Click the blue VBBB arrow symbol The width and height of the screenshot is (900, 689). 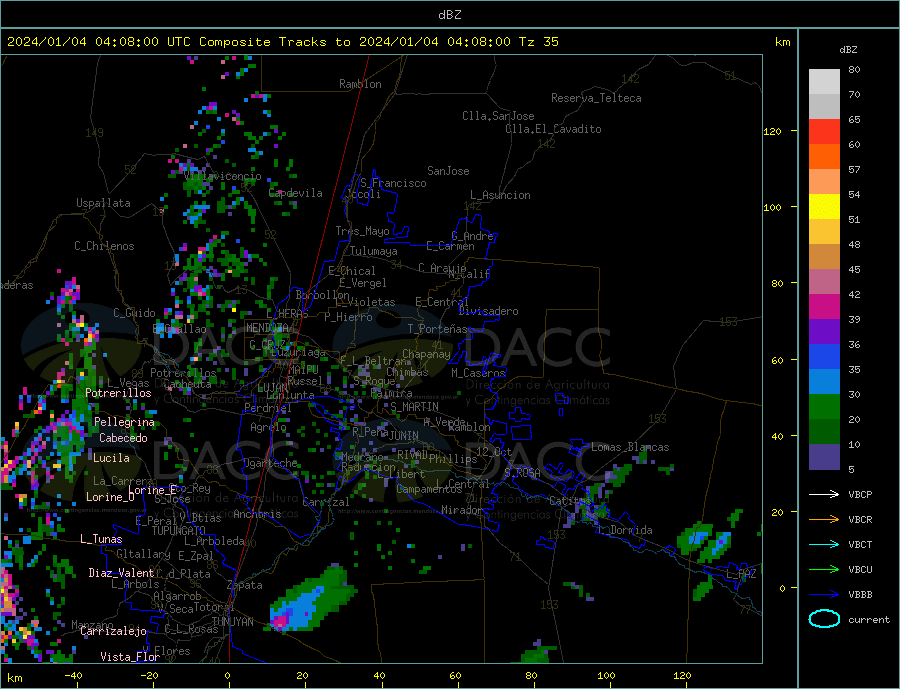[x=824, y=595]
